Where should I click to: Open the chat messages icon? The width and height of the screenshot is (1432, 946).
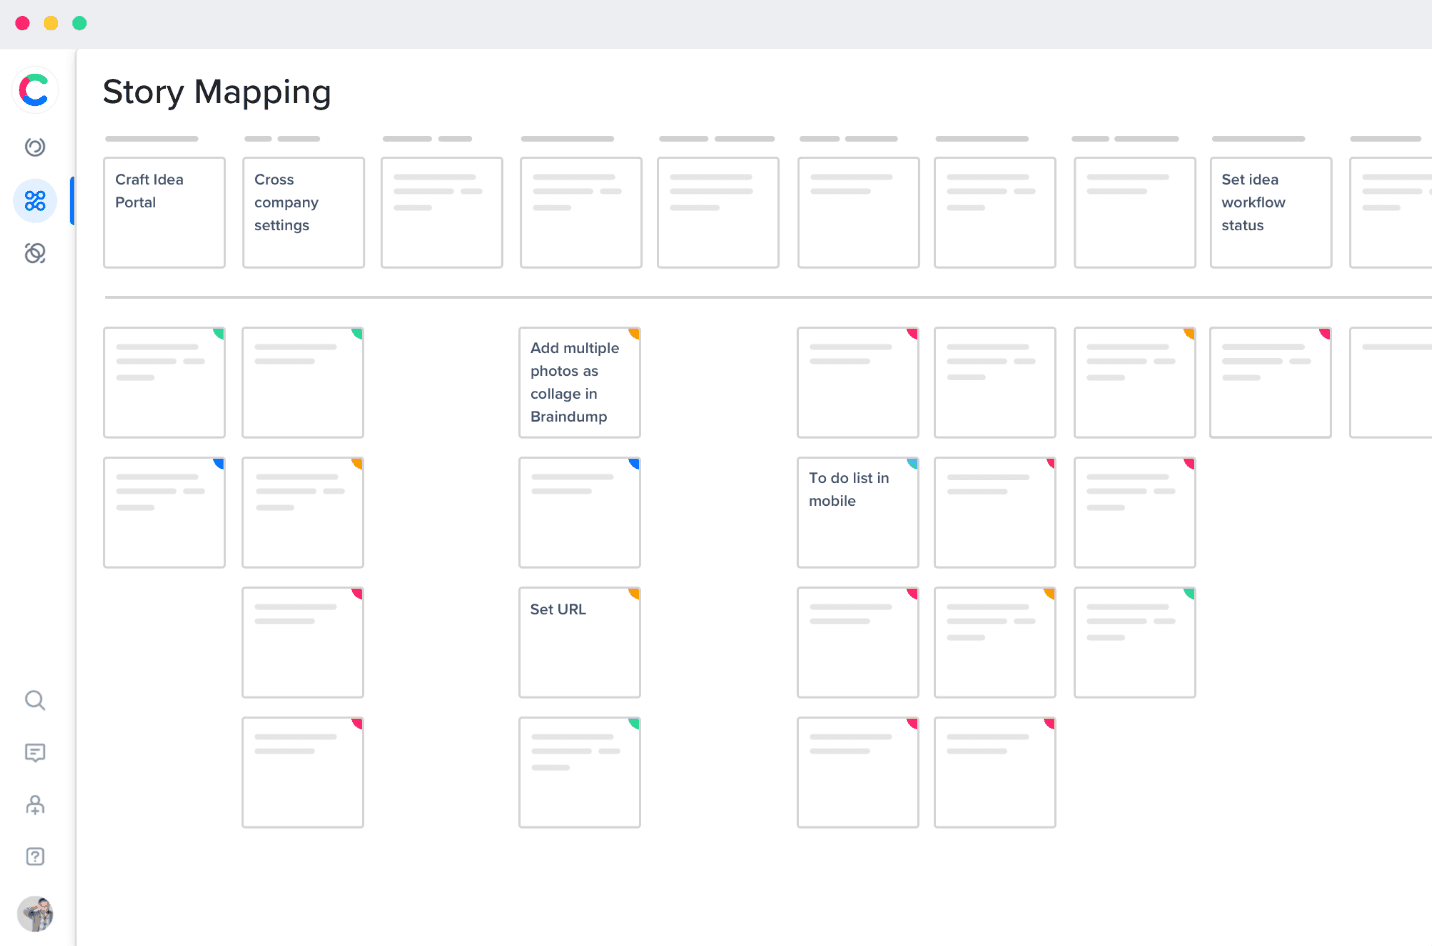[x=35, y=753]
